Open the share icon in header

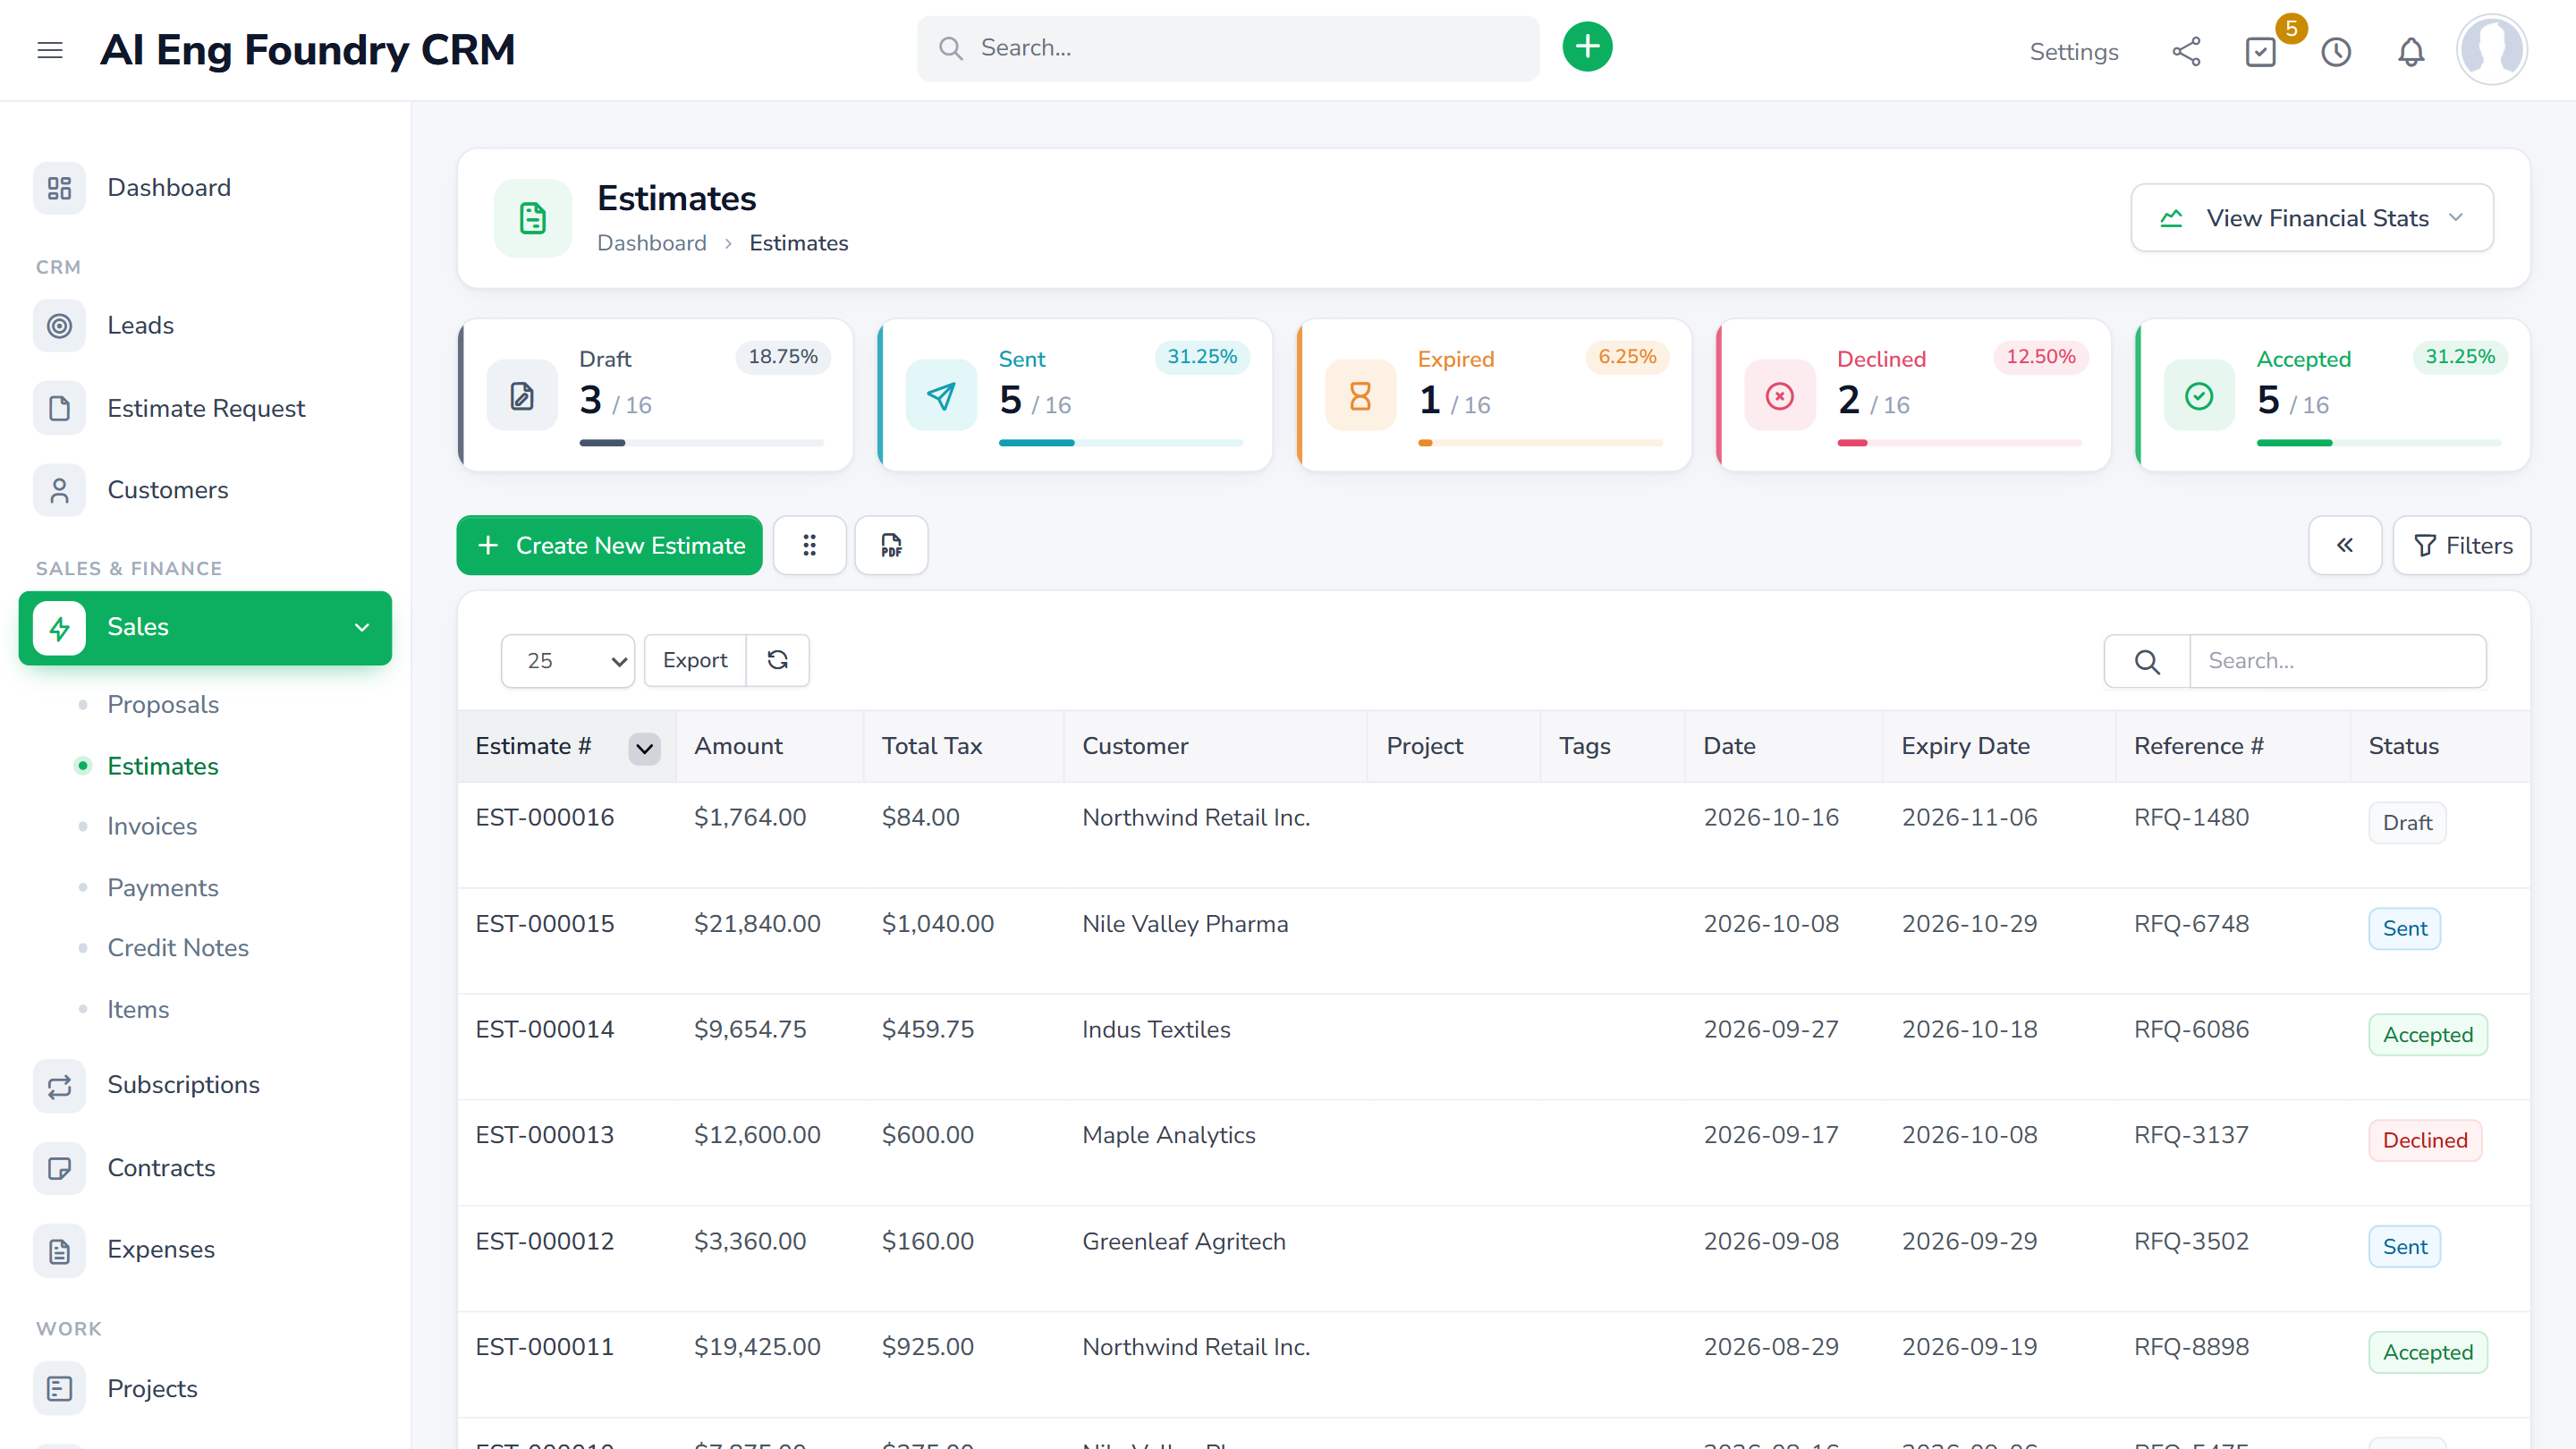point(2186,51)
